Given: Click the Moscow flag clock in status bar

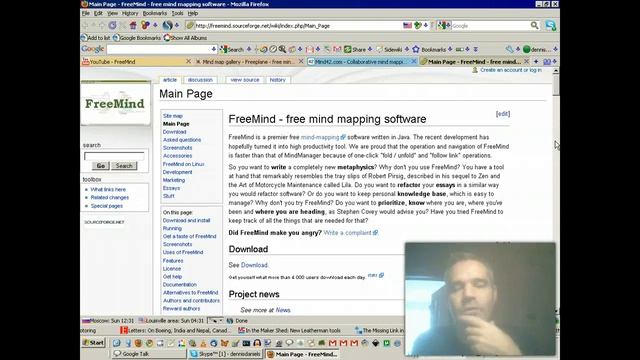Looking at the screenshot, I should coord(108,321).
